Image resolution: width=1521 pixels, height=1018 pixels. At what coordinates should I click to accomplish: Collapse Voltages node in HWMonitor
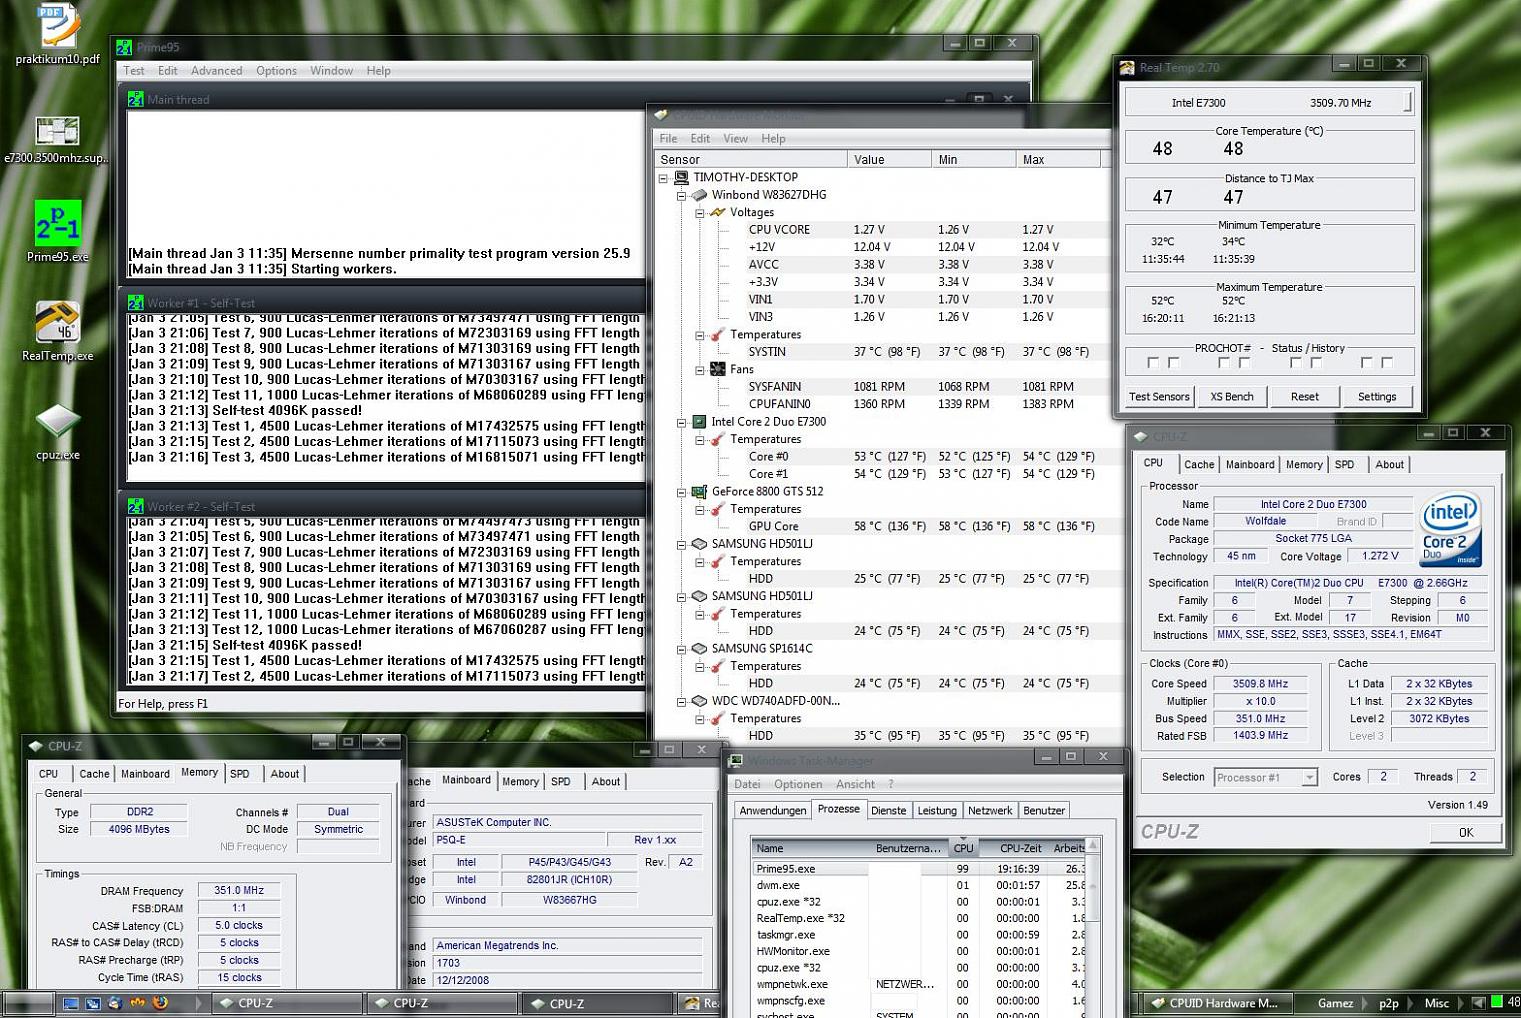[x=700, y=213]
